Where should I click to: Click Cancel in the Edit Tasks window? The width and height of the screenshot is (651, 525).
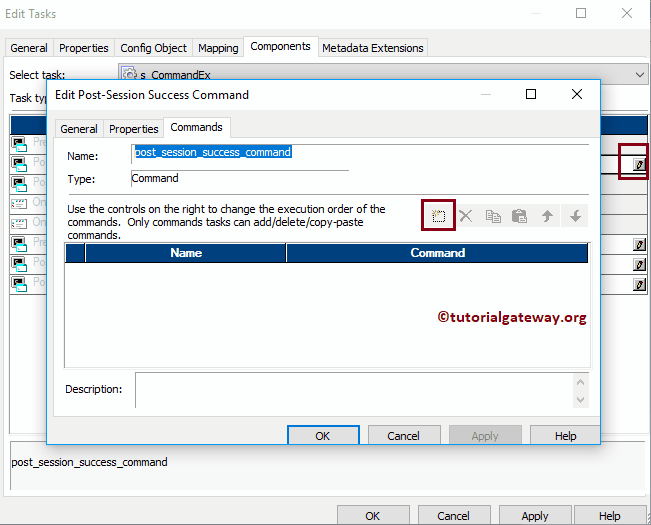click(454, 515)
